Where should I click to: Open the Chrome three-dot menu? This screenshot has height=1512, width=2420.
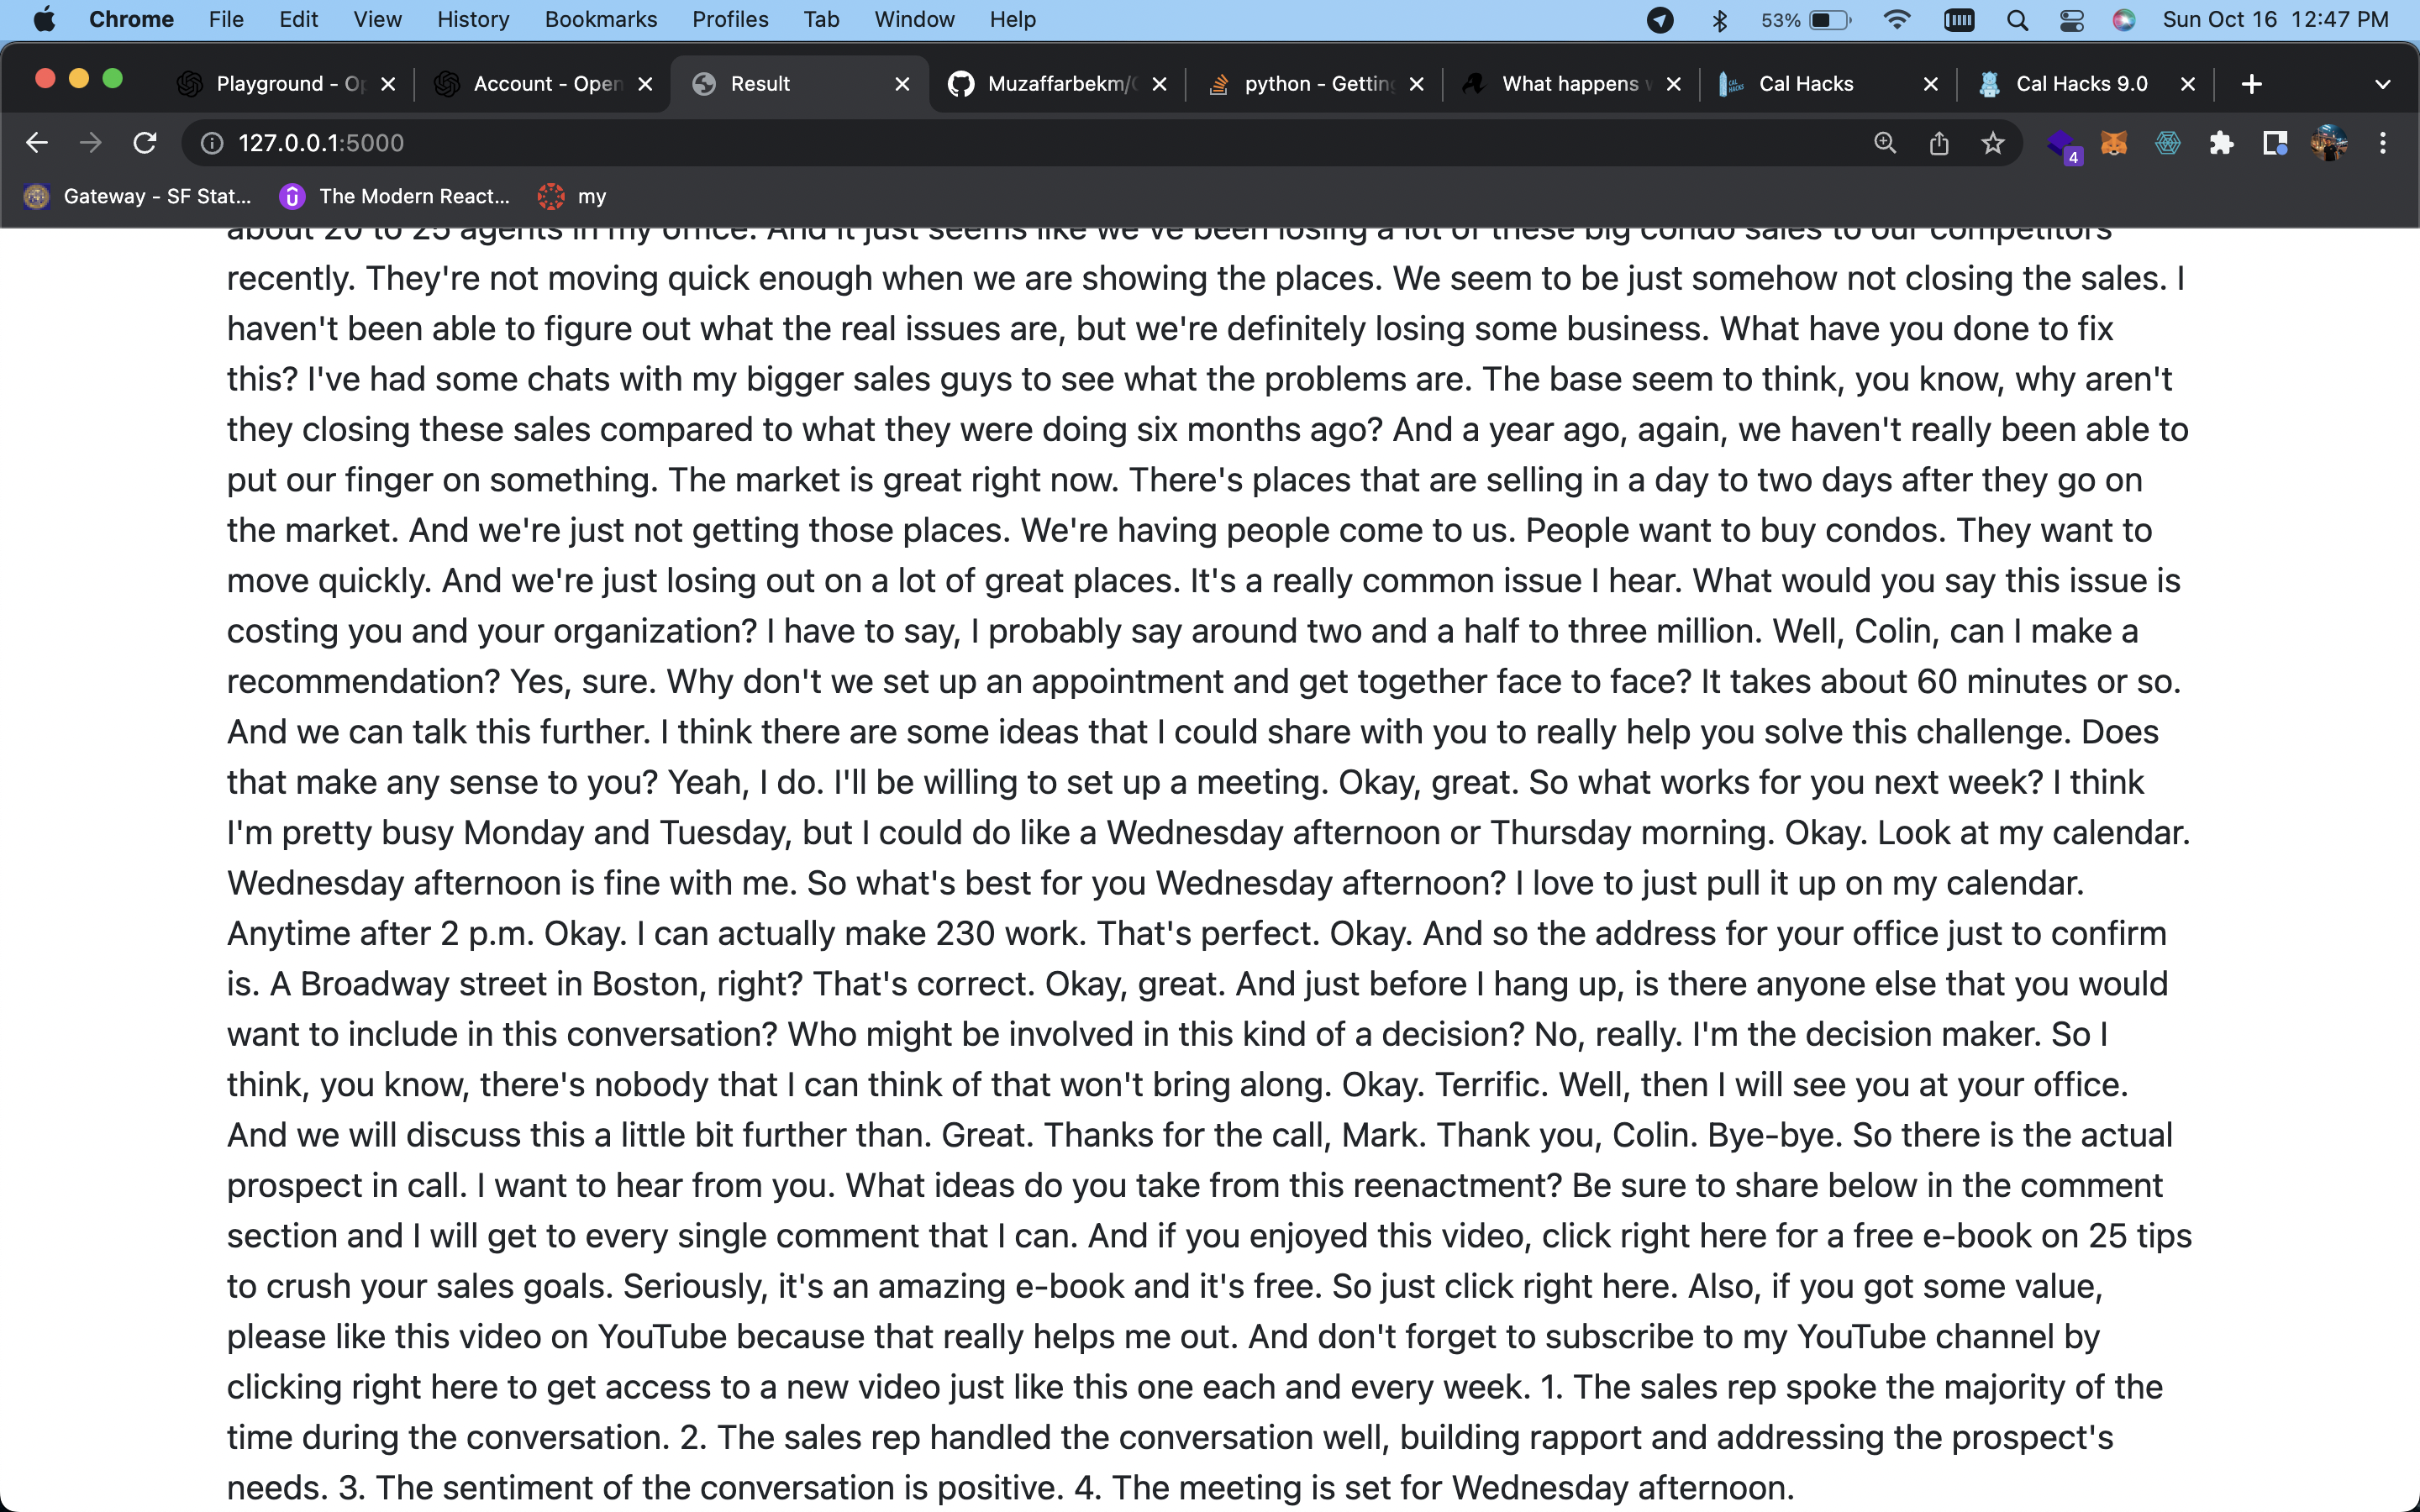tap(2383, 143)
